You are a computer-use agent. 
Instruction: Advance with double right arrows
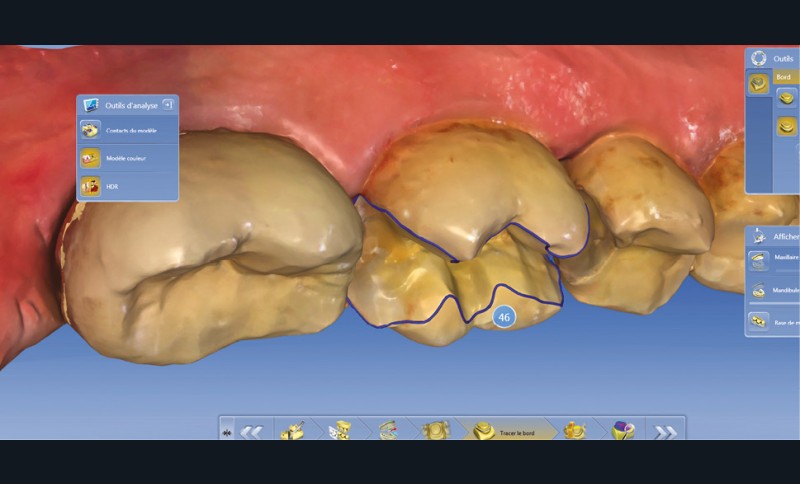pyautogui.click(x=665, y=432)
